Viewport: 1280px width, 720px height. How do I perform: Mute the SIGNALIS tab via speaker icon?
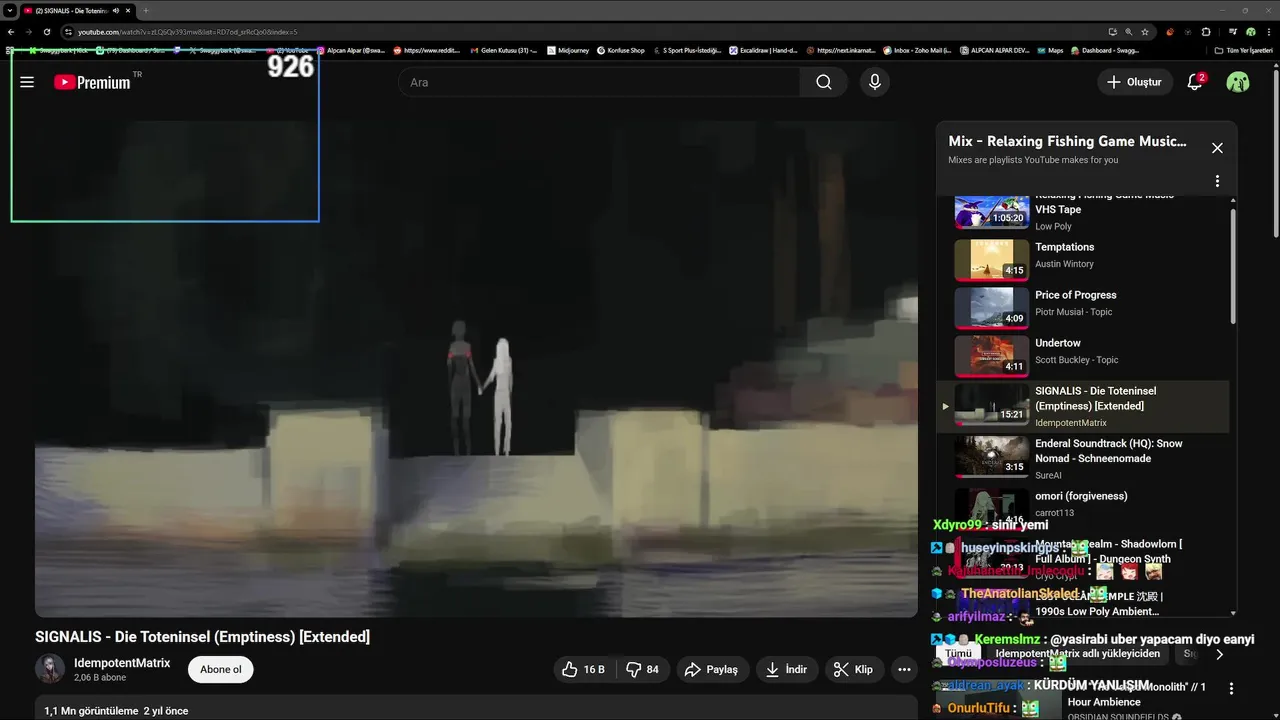tap(116, 10)
